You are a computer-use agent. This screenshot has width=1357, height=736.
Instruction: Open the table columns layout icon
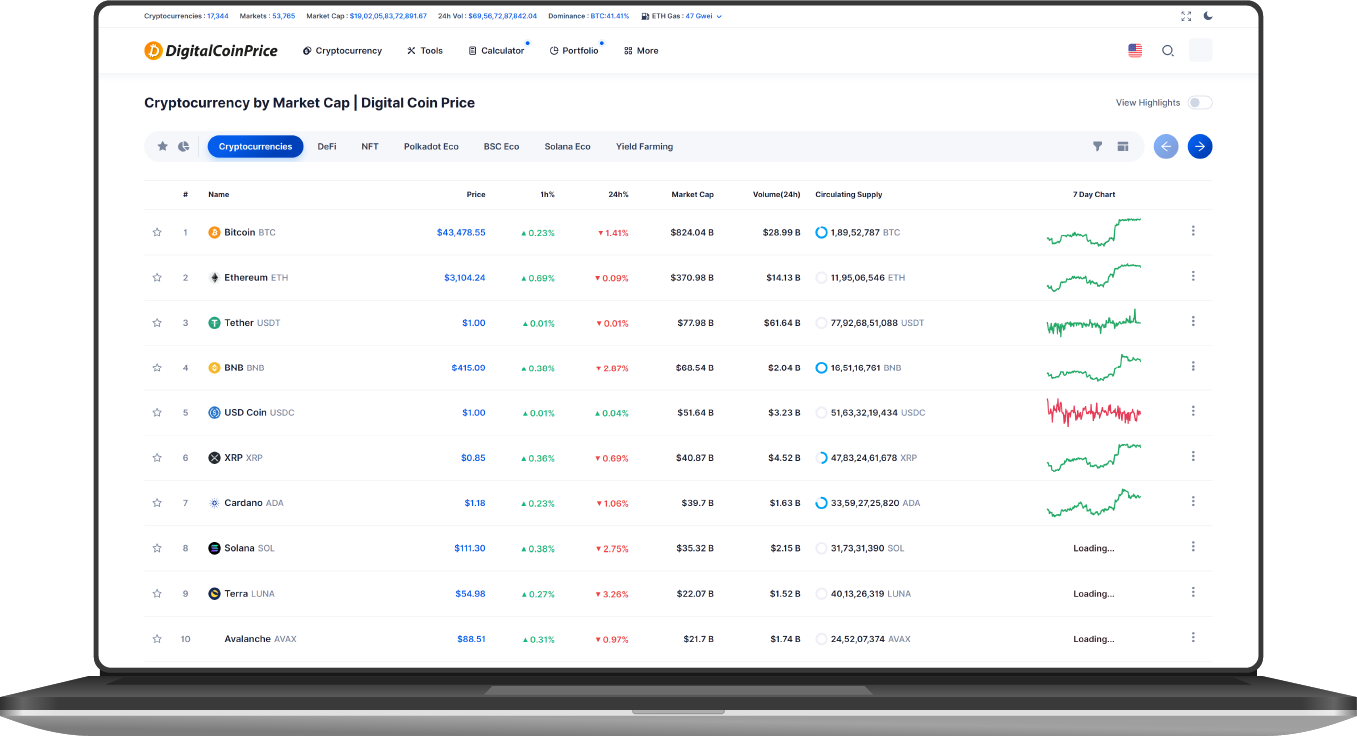[x=1123, y=146]
